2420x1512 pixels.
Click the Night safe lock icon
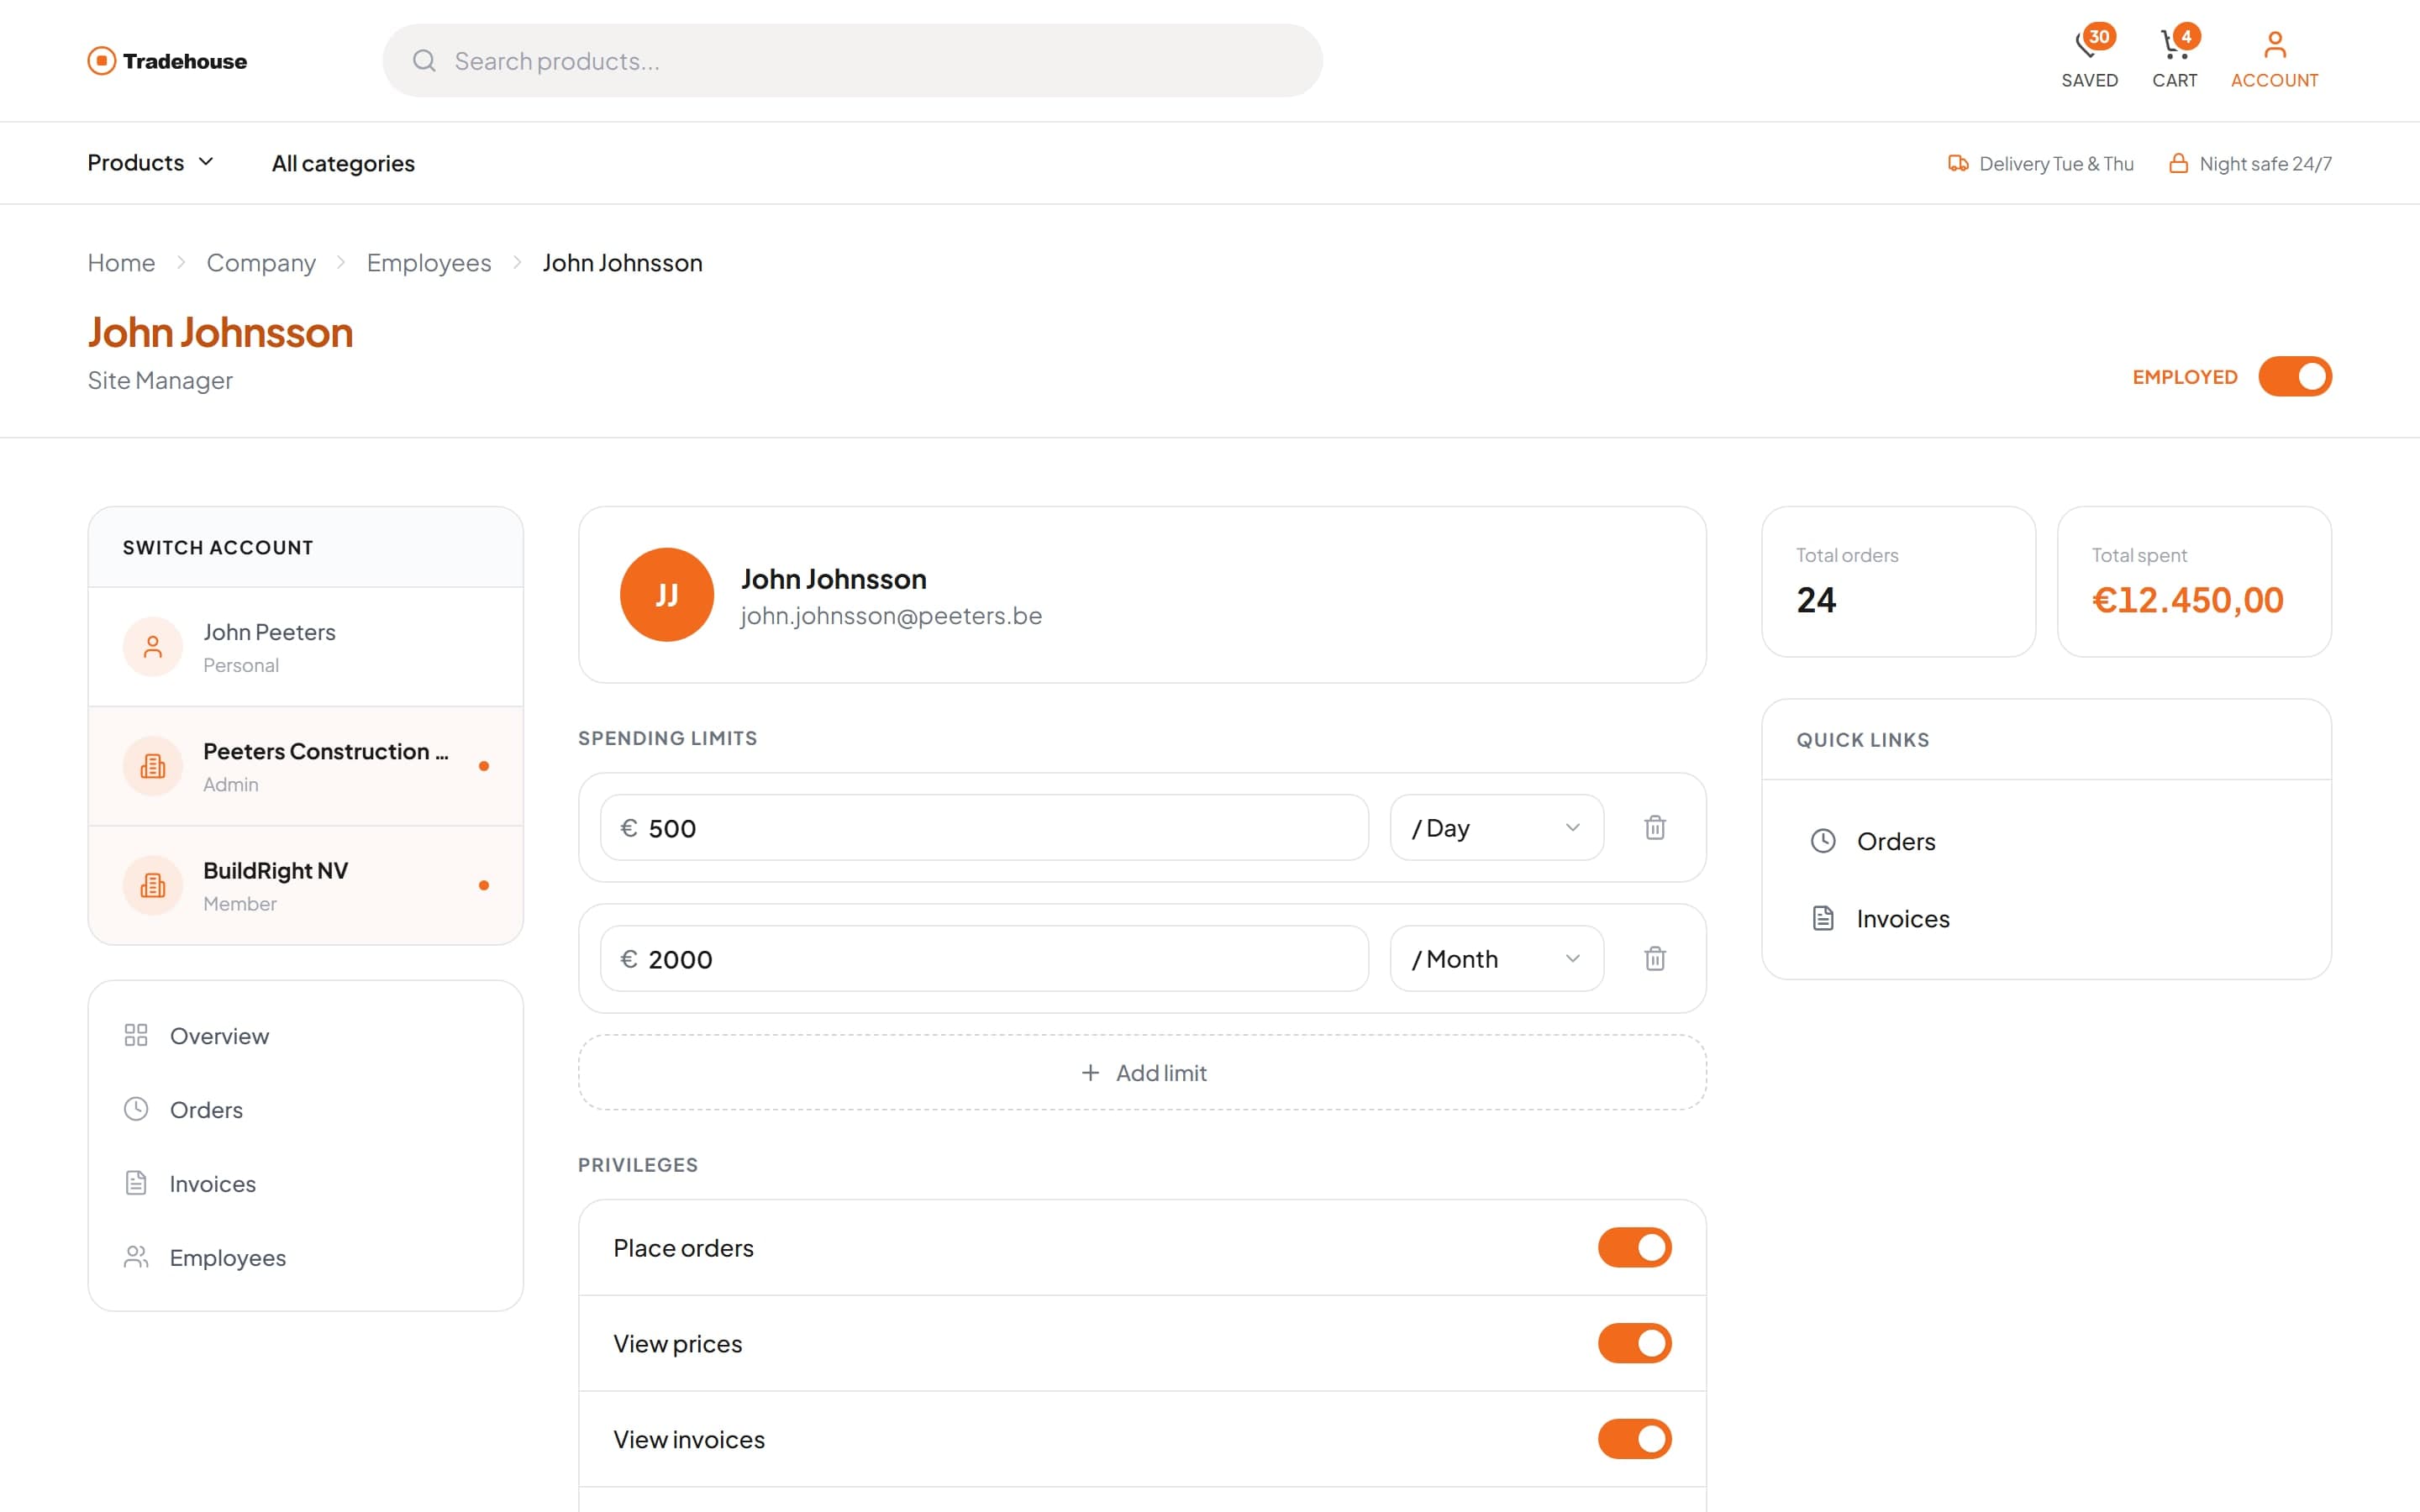2177,163
